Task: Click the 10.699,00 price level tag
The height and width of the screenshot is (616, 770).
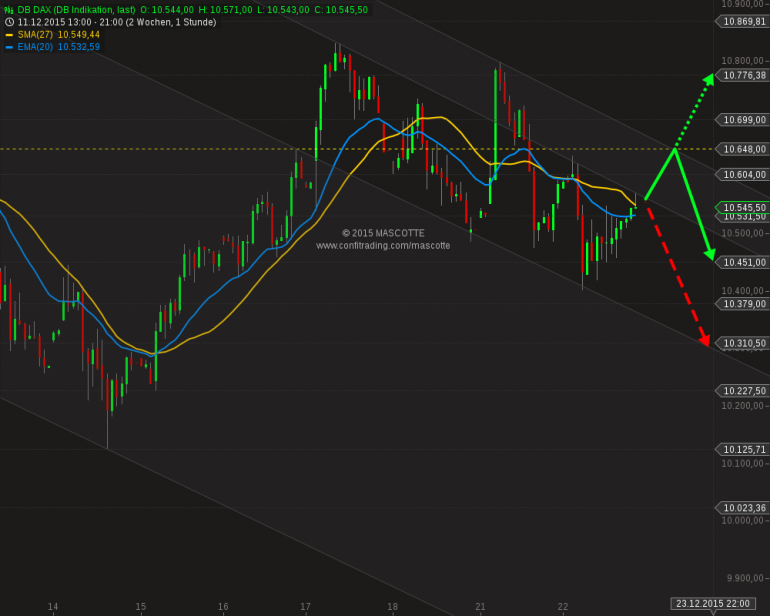Action: pyautogui.click(x=742, y=119)
